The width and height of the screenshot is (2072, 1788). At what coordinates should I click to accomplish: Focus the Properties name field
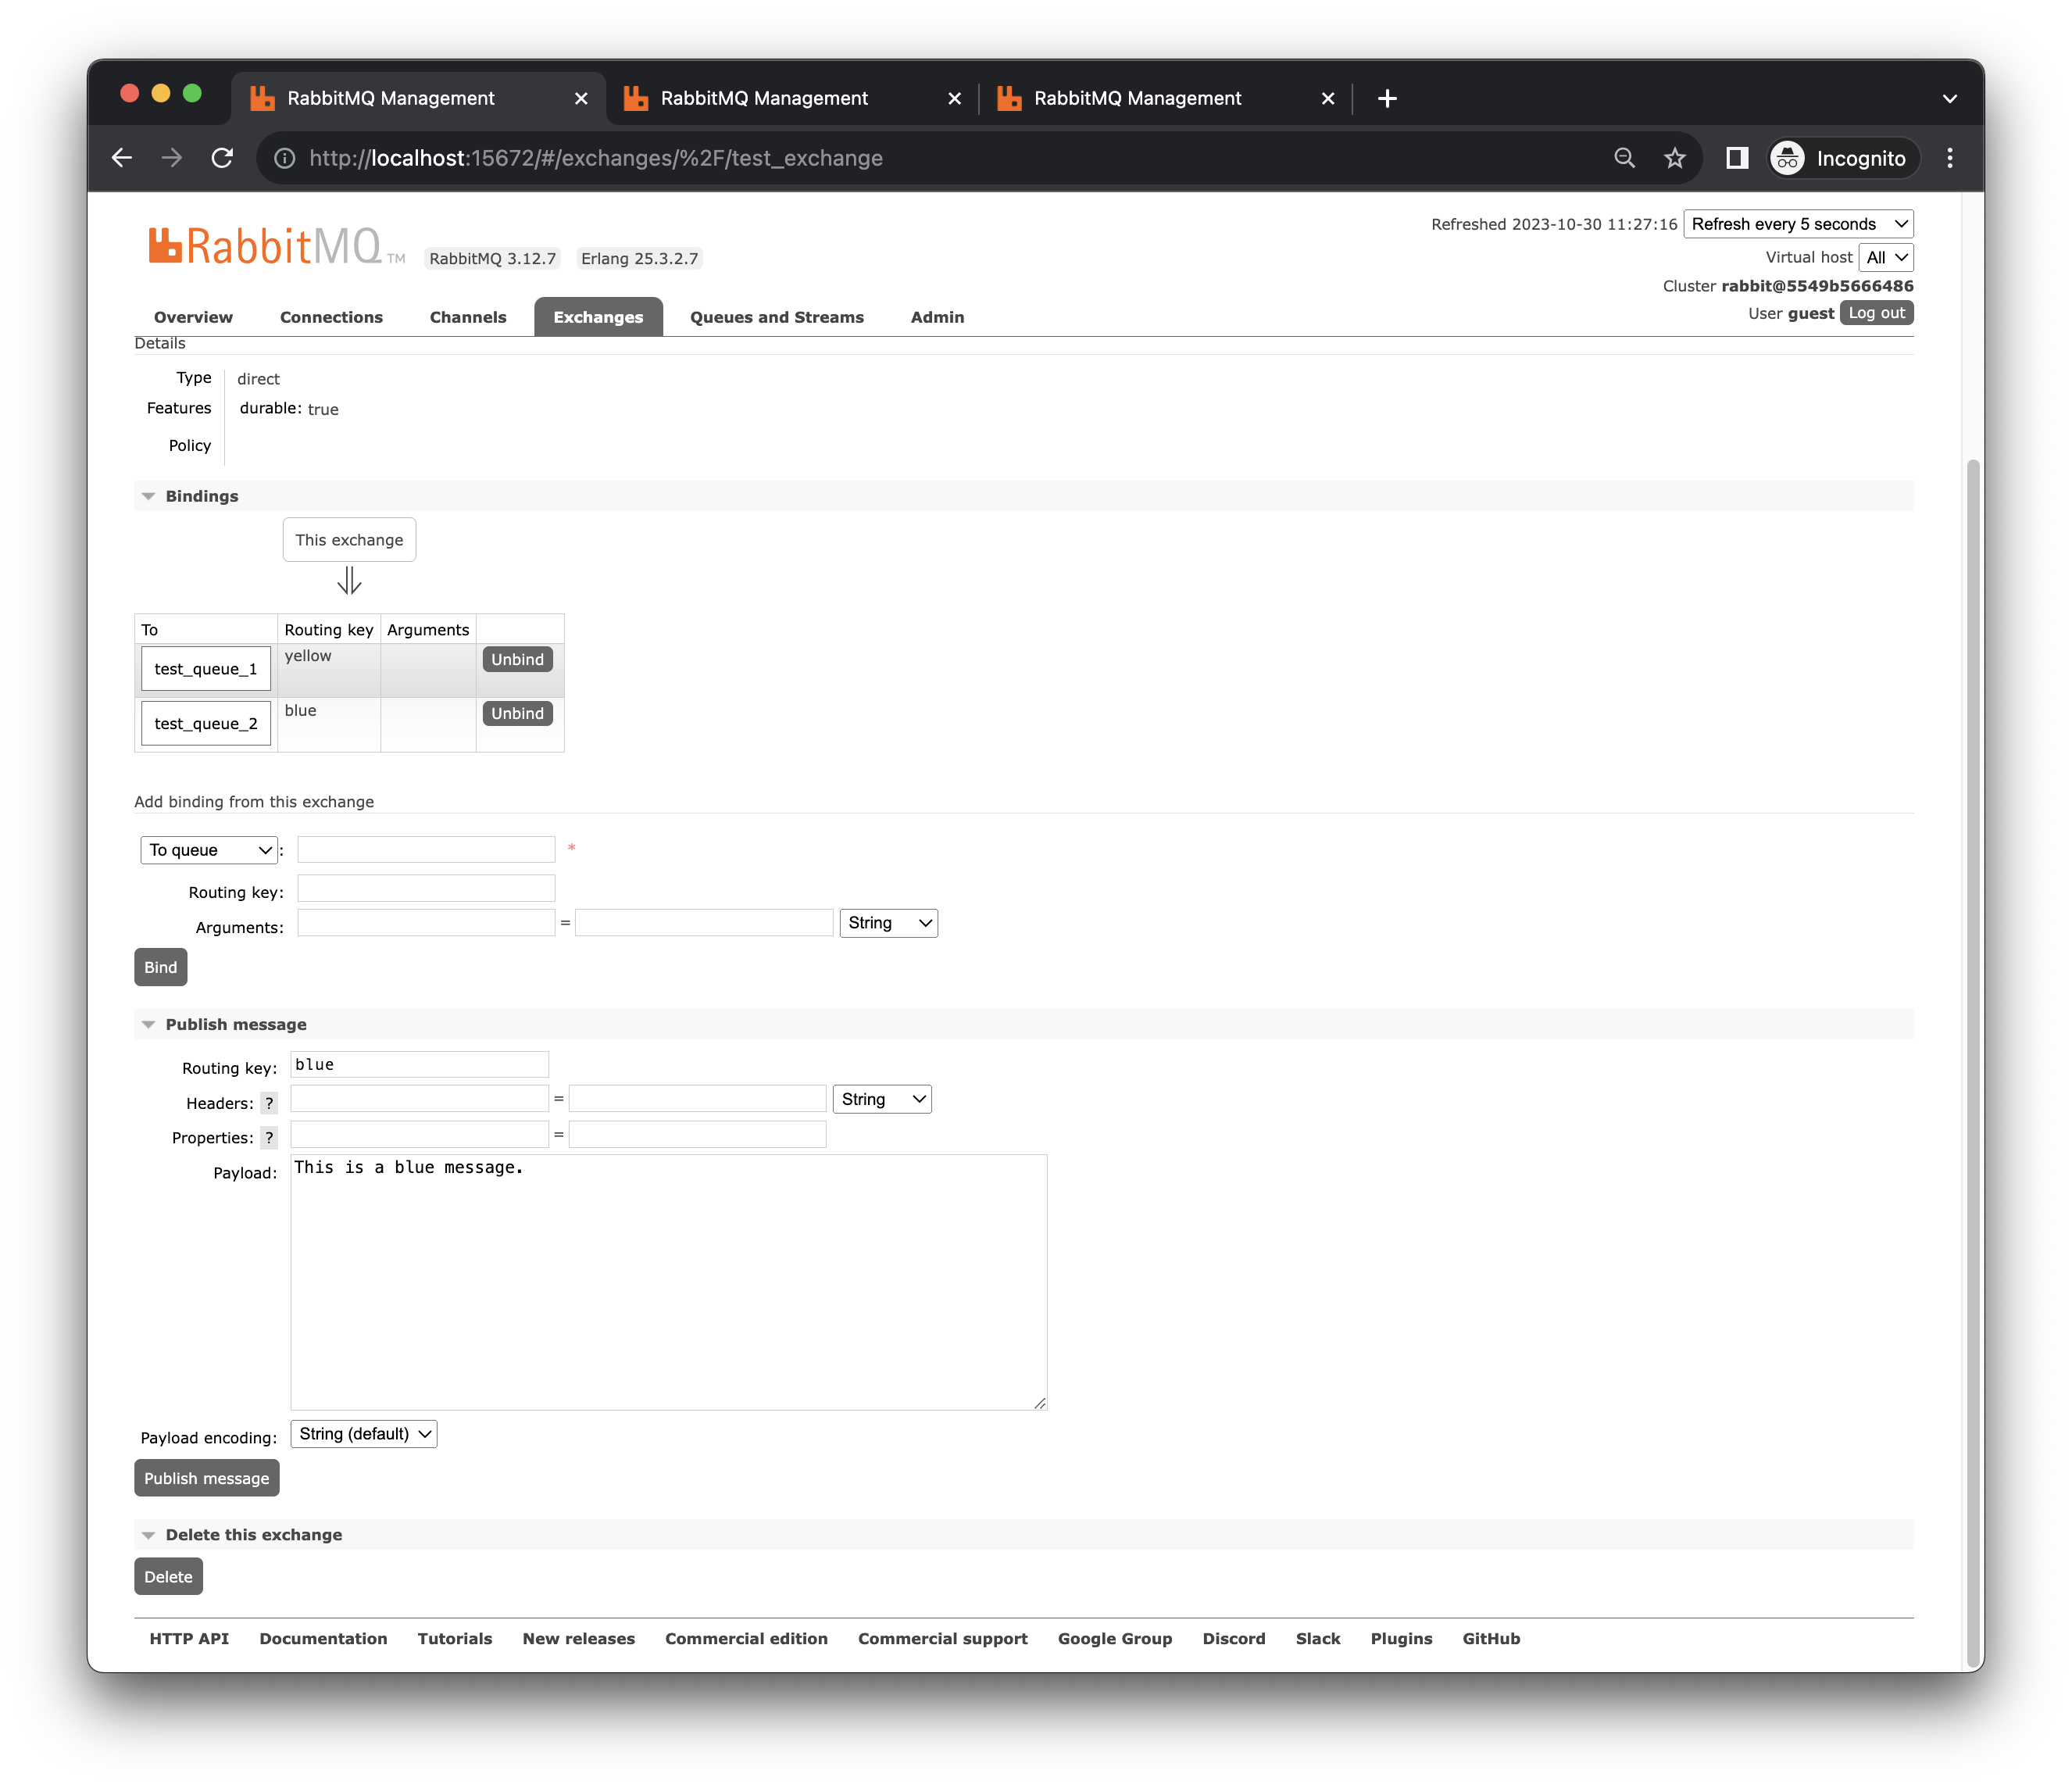tap(419, 1134)
